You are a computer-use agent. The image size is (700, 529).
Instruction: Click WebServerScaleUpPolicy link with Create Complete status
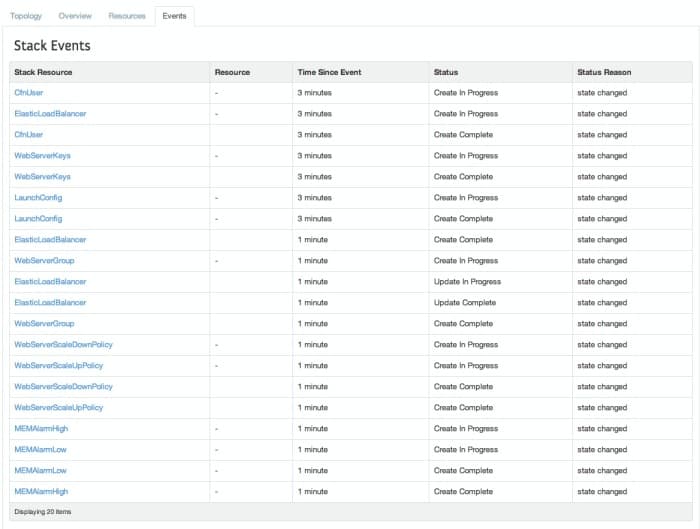click(x=58, y=408)
